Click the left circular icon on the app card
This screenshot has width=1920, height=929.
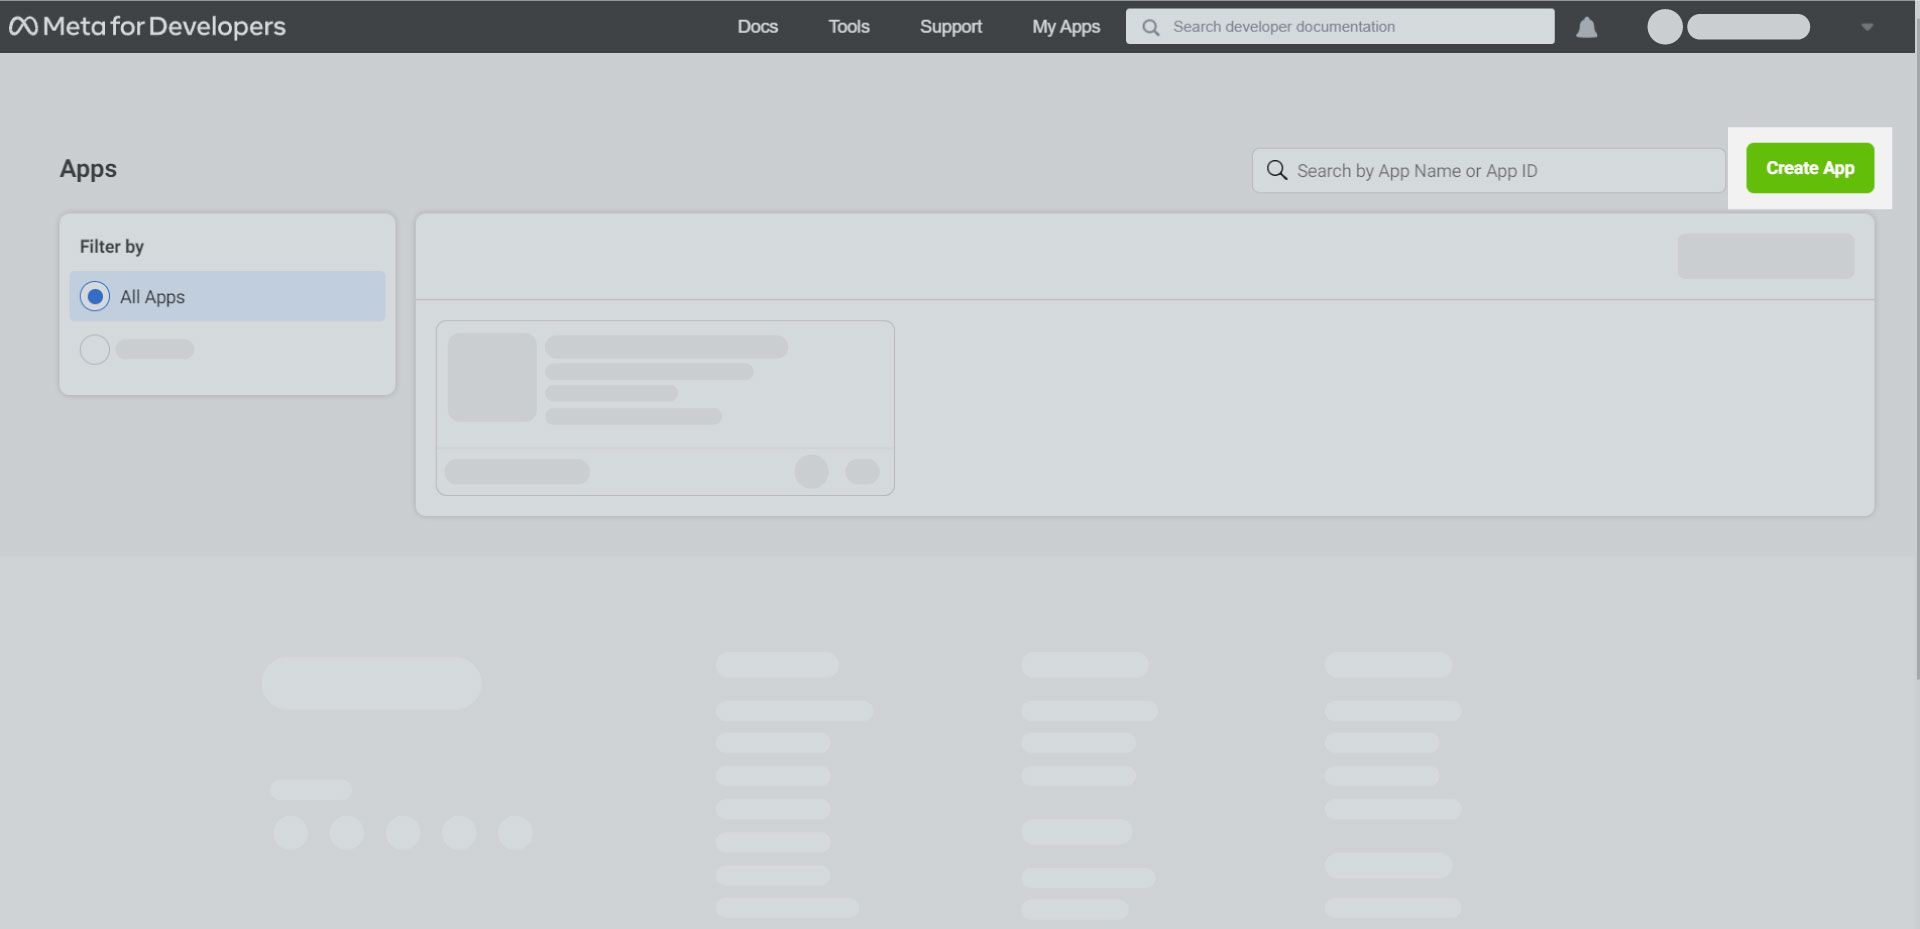(812, 471)
